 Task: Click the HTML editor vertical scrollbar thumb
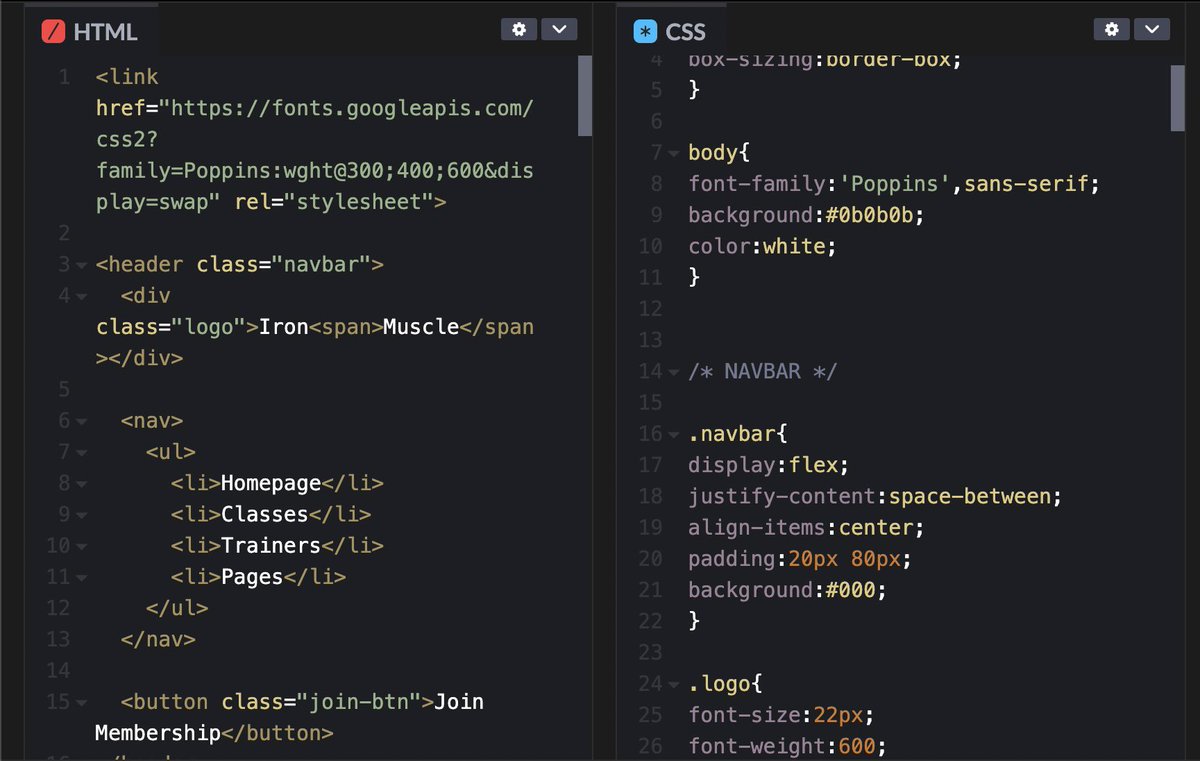point(584,95)
